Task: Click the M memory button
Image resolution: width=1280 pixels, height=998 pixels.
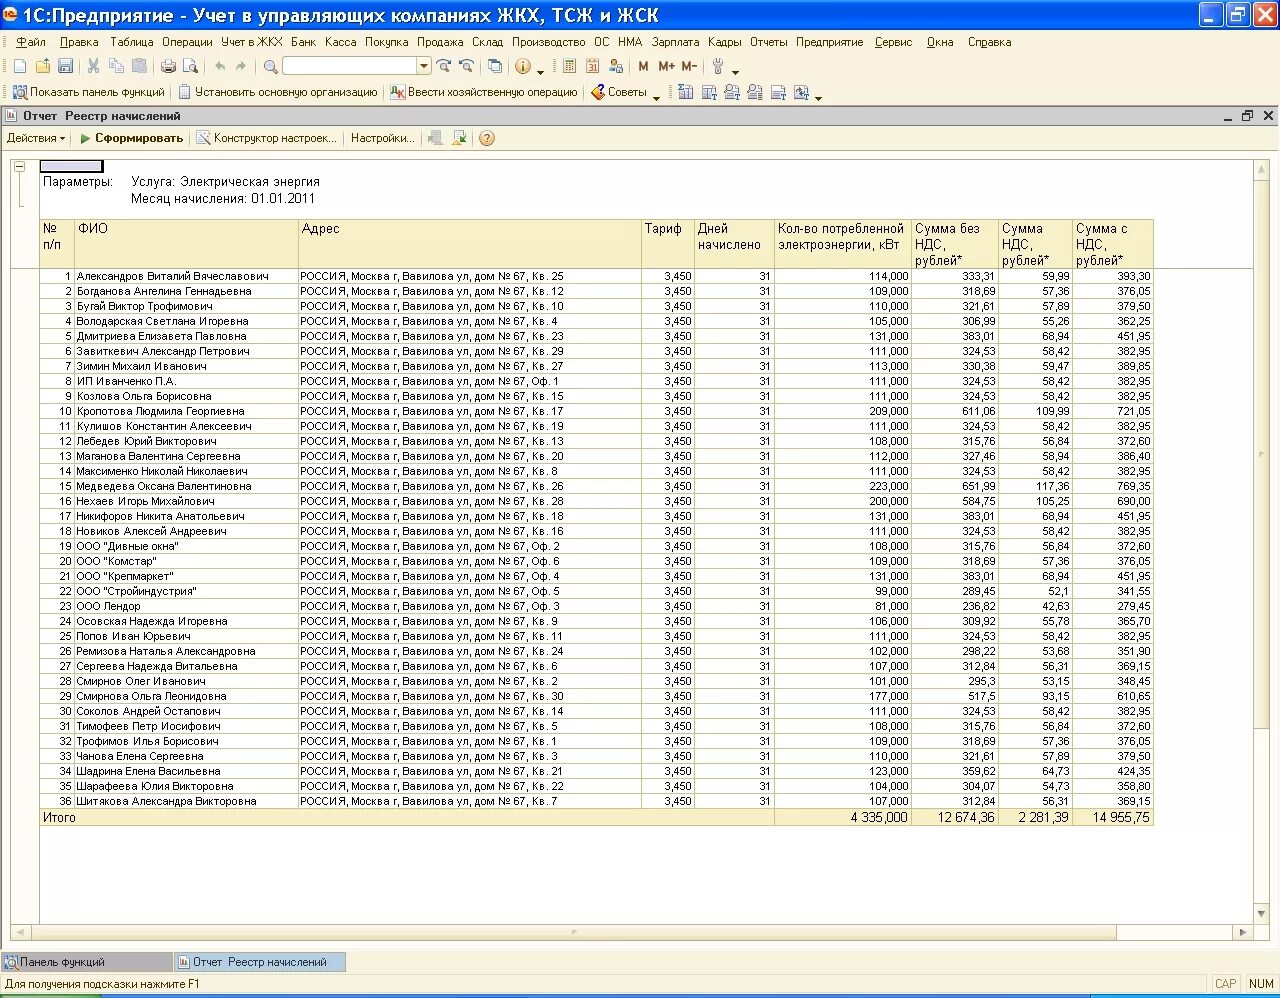Action: pyautogui.click(x=643, y=66)
